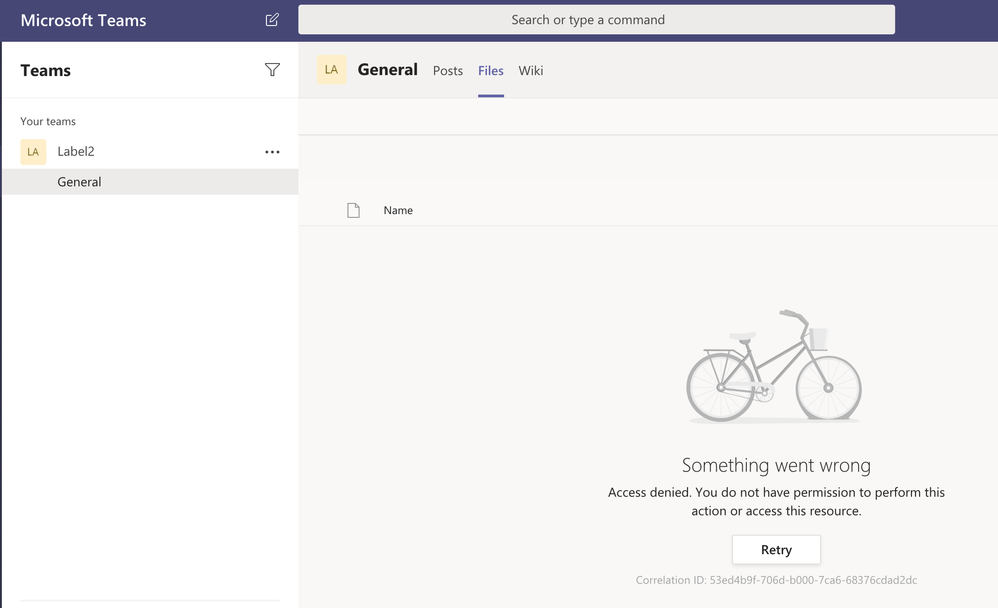This screenshot has width=998, height=608.
Task: Click the Retry button
Action: click(776, 549)
